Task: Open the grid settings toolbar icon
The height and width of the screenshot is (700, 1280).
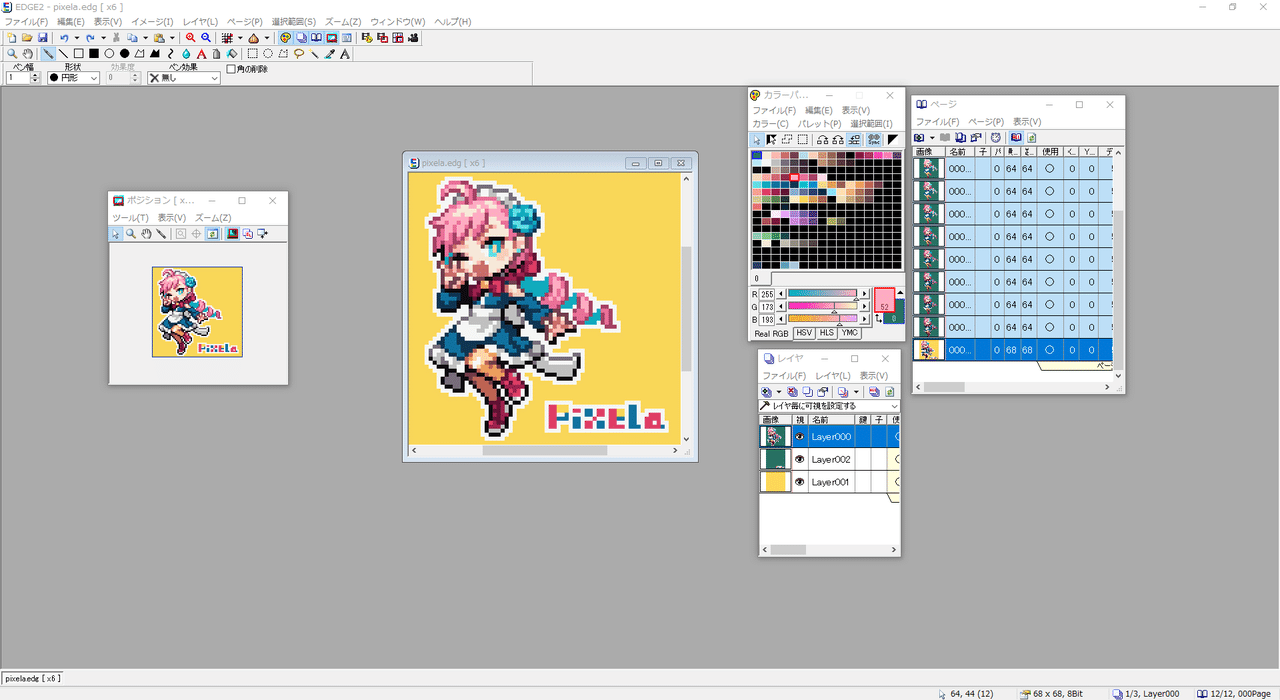Action: 227,38
